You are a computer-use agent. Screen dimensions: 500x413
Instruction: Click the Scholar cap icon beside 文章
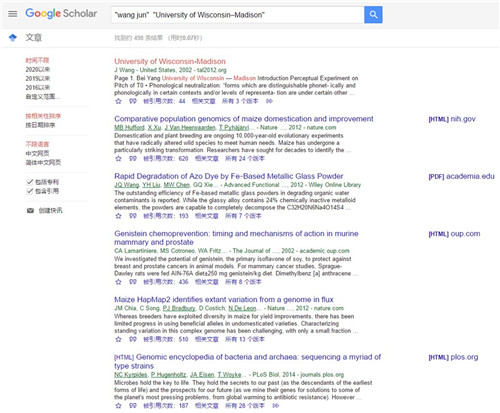(x=13, y=37)
